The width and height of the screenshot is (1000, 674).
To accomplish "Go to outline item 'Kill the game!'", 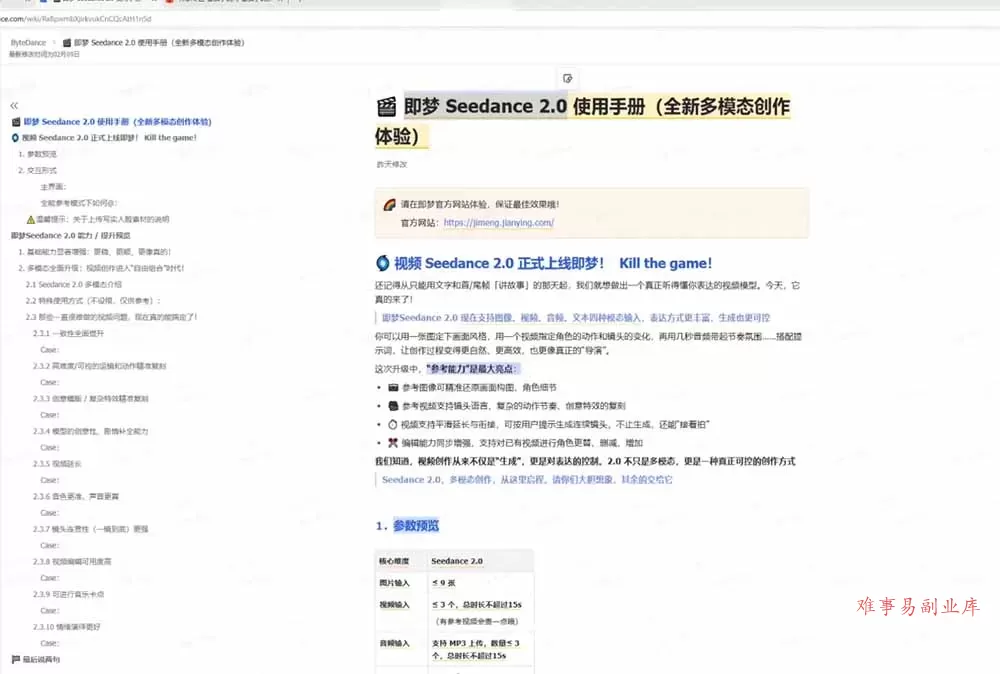I will coord(110,138).
